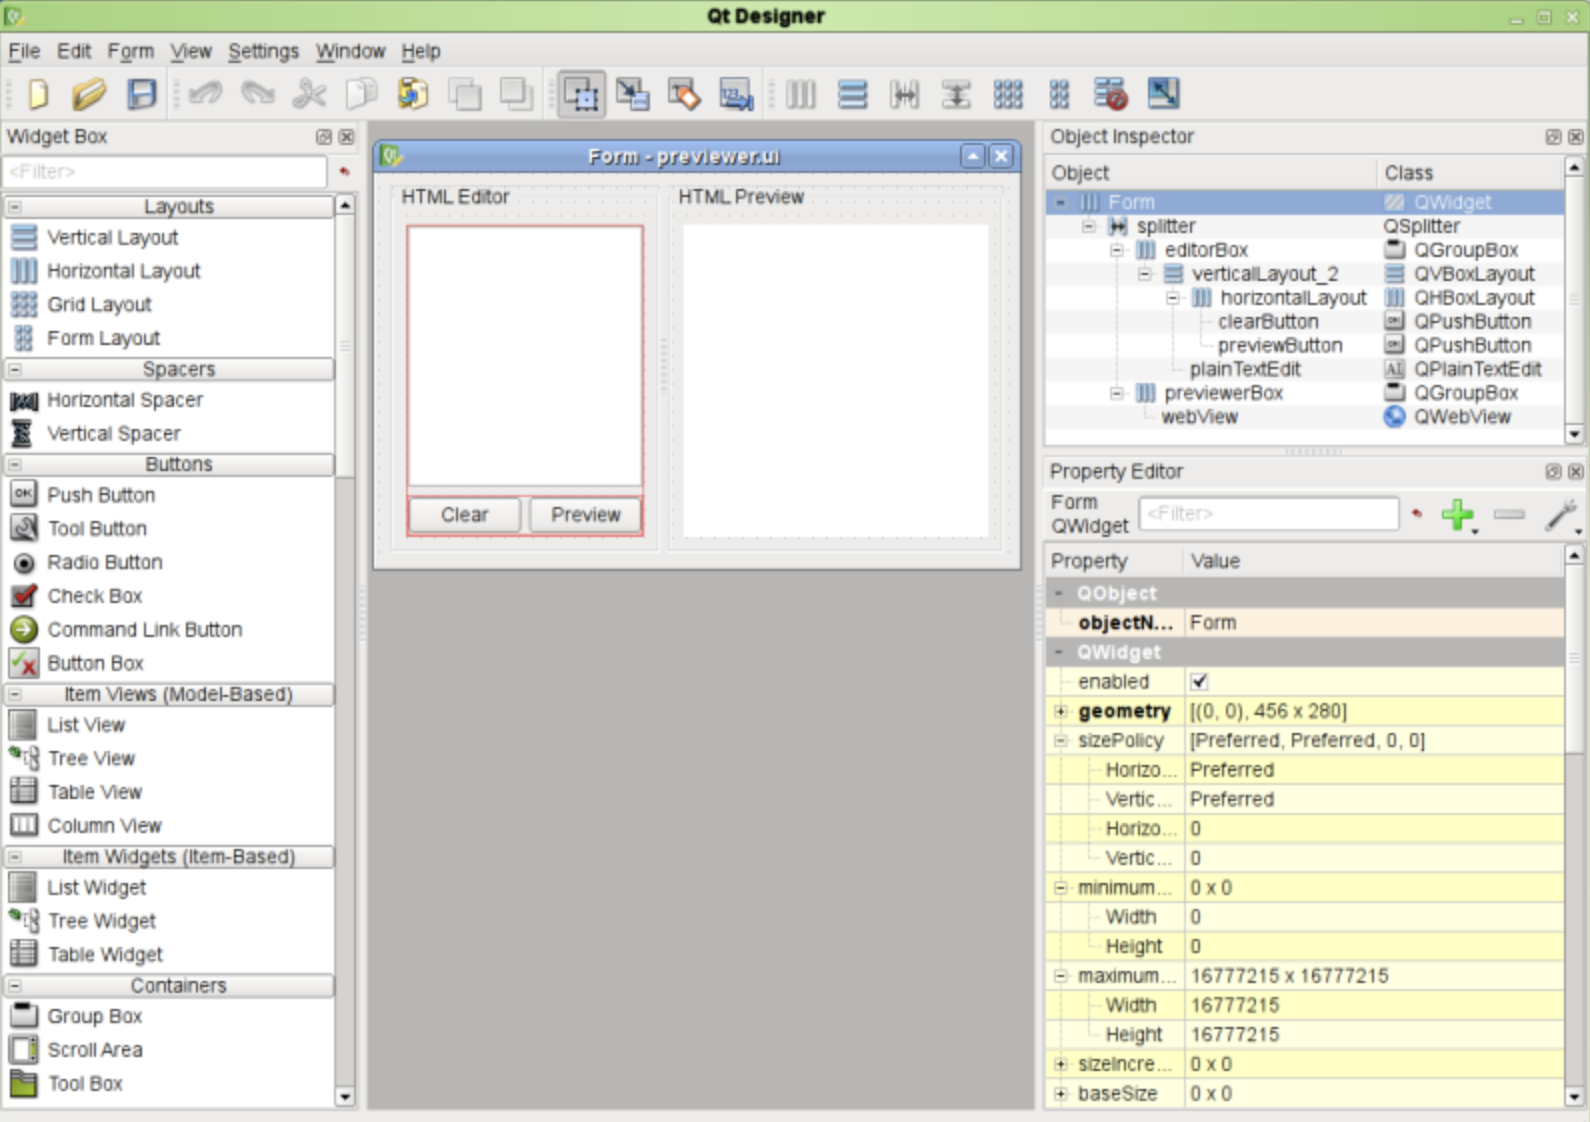Click Property Editor scroll down arrow
This screenshot has height=1122, width=1590.
(1574, 1097)
